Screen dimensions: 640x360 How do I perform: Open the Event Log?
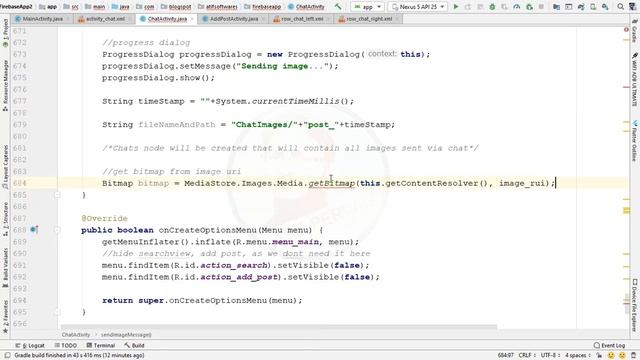tap(609, 345)
